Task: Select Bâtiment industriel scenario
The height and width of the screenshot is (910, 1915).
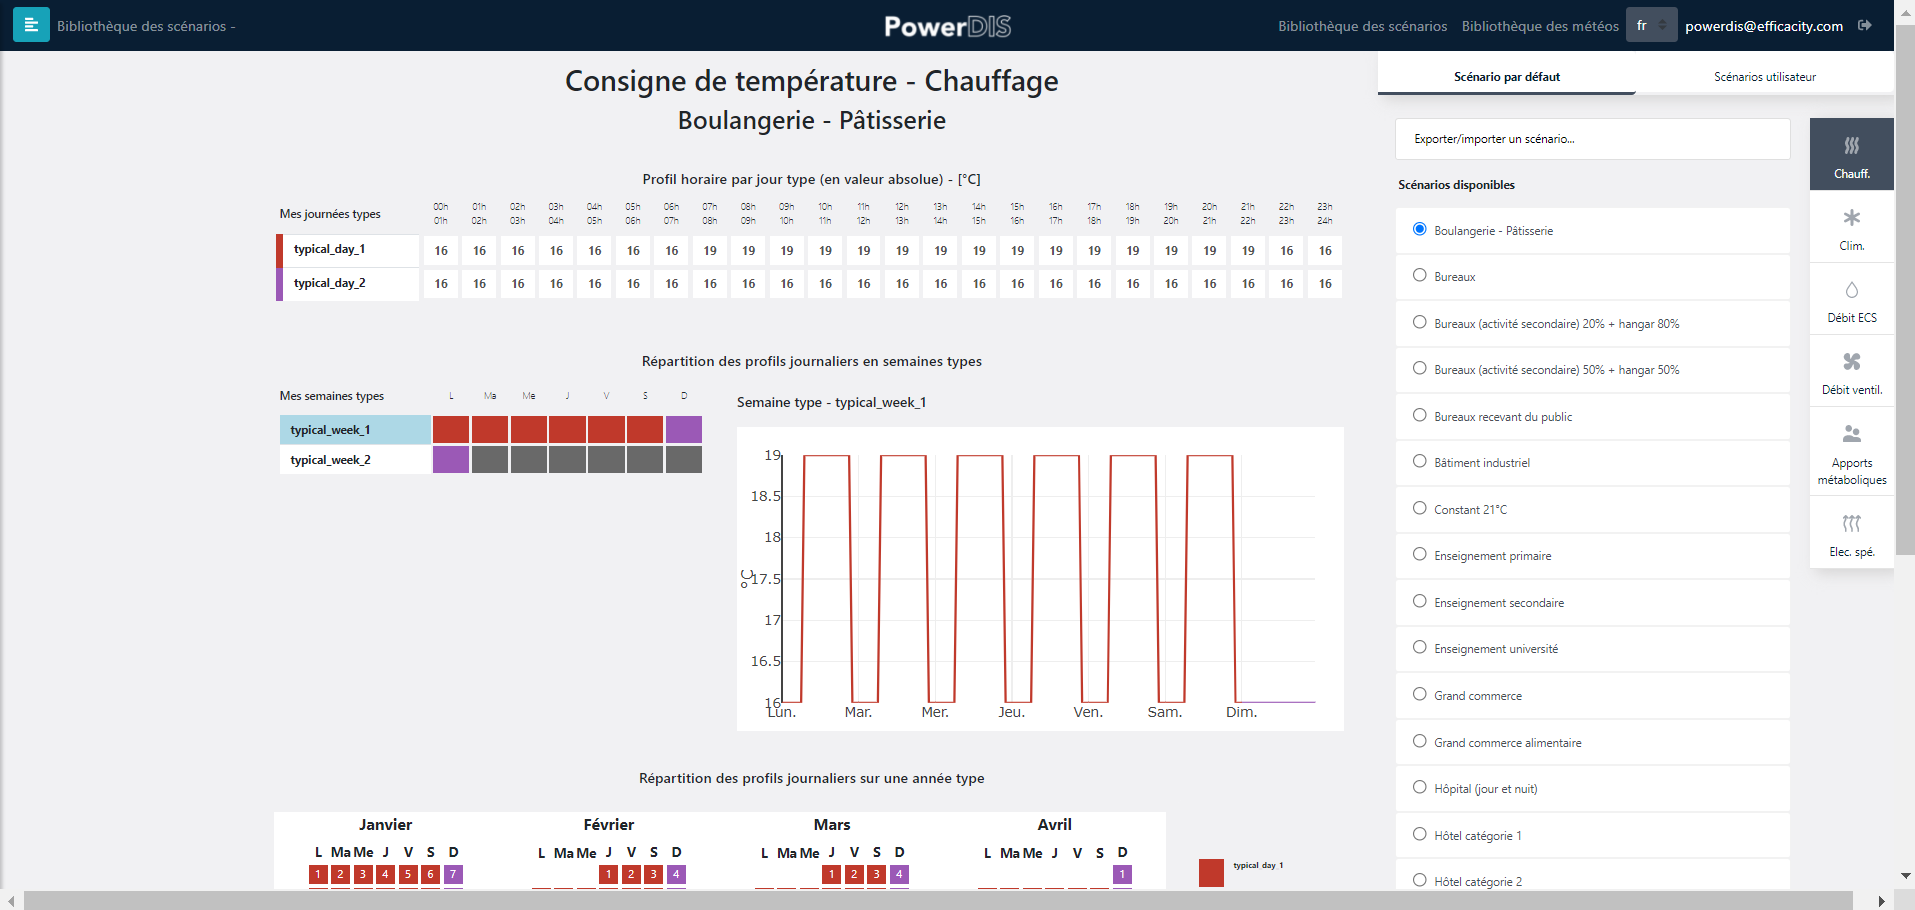Action: (1419, 461)
